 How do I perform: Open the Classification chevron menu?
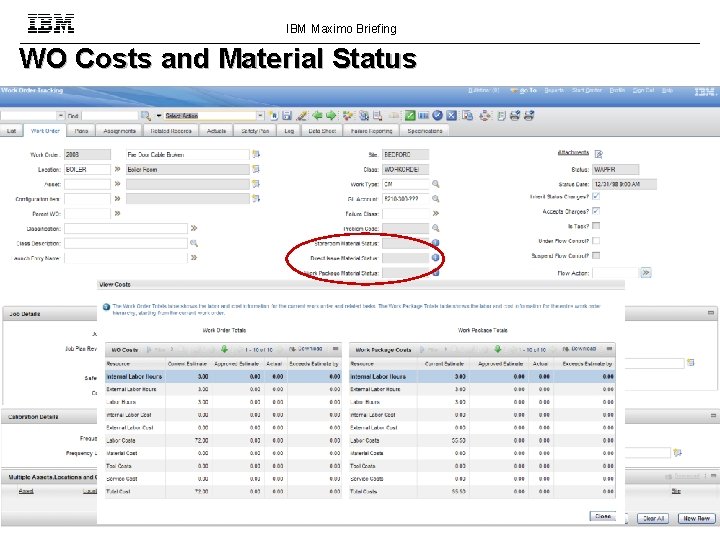194,228
